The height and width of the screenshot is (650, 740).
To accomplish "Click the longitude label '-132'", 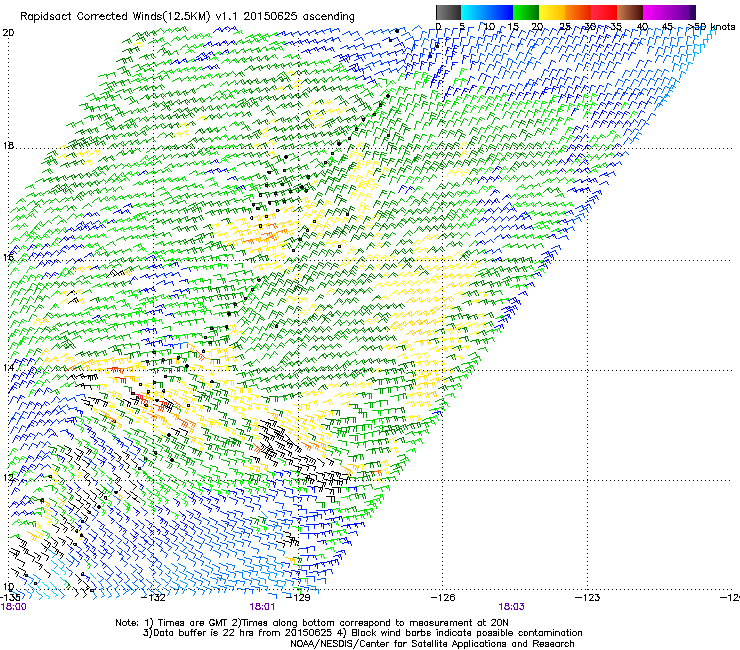I will (154, 598).
